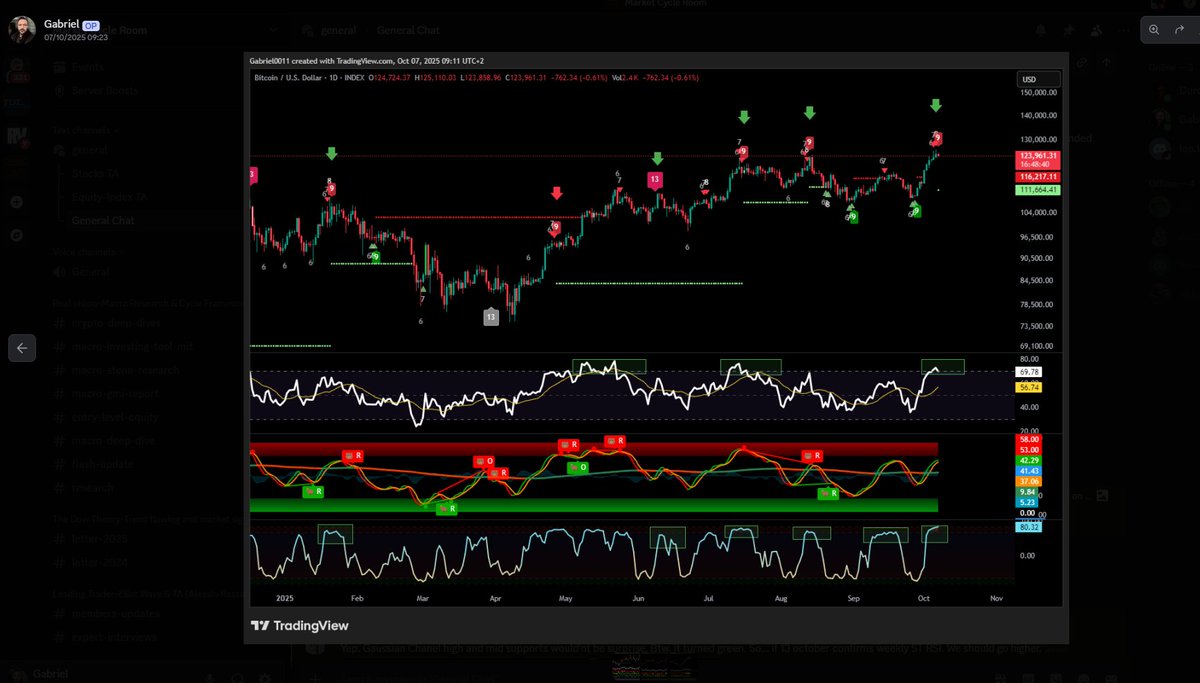
Task: Click the 116,217.11 red price label
Action: (1039, 176)
